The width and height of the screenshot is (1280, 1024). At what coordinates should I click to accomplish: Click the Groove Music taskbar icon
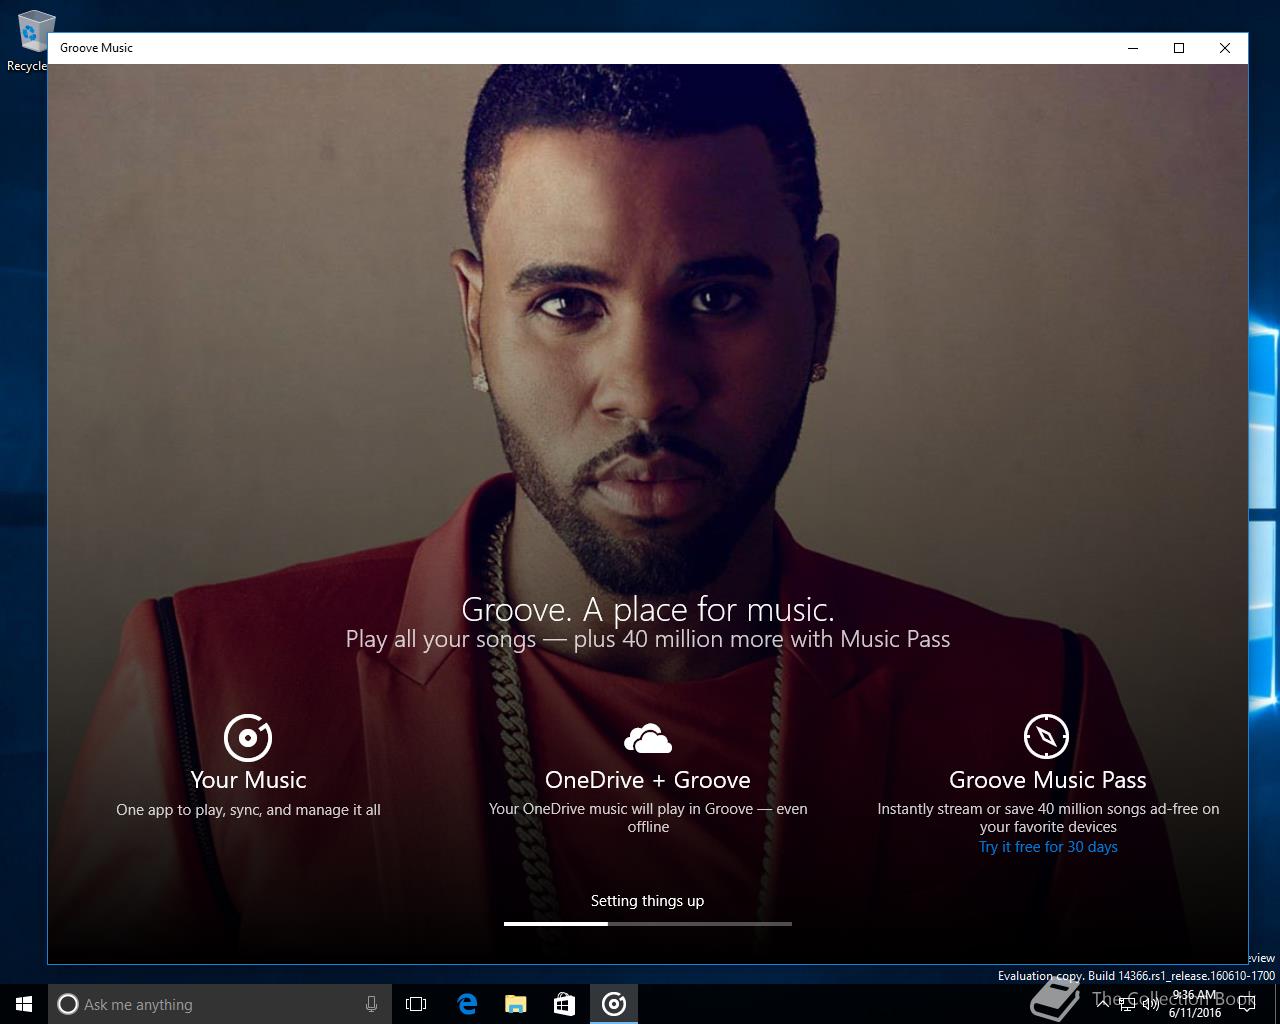(x=614, y=1004)
